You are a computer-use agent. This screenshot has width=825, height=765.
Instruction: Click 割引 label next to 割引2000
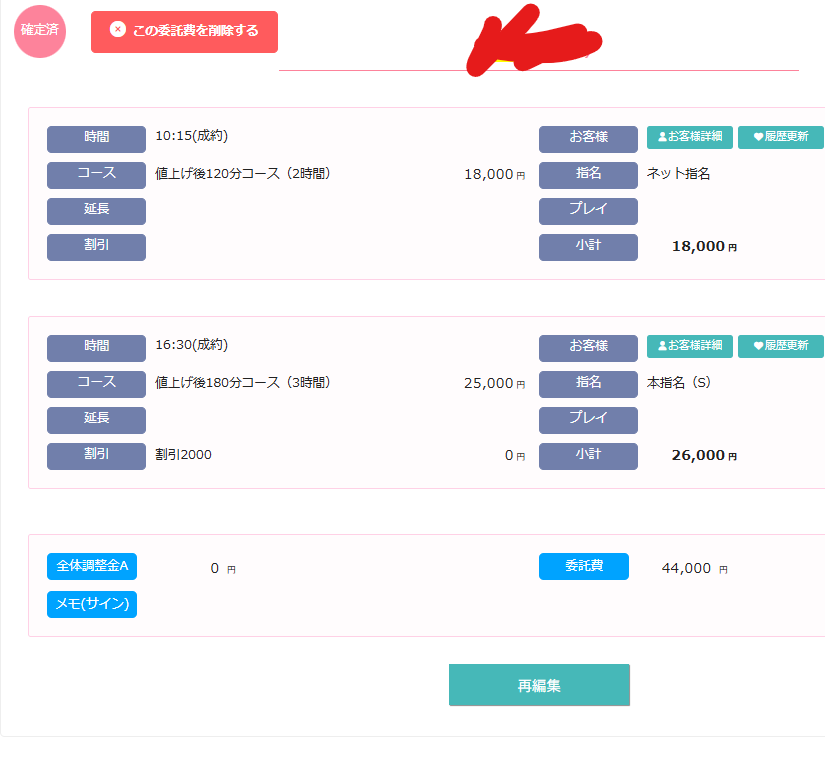tap(96, 456)
